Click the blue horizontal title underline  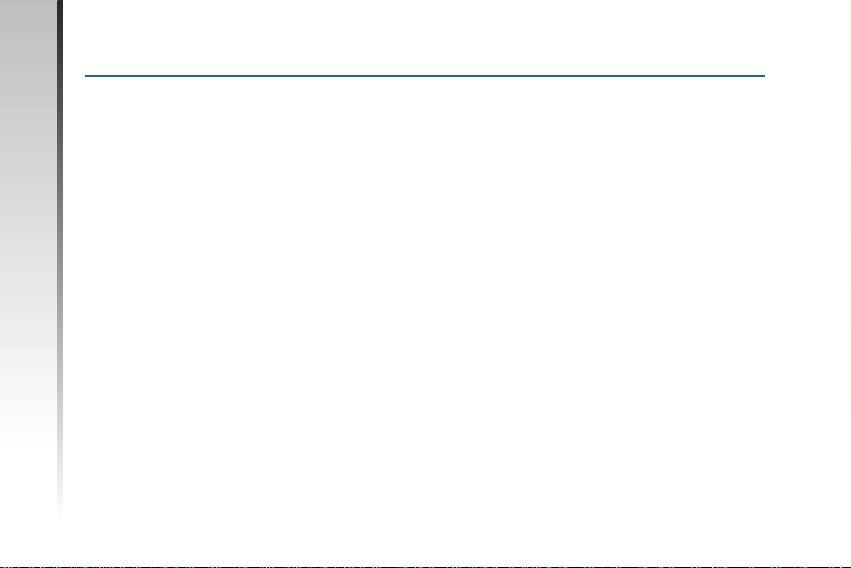[x=424, y=76]
